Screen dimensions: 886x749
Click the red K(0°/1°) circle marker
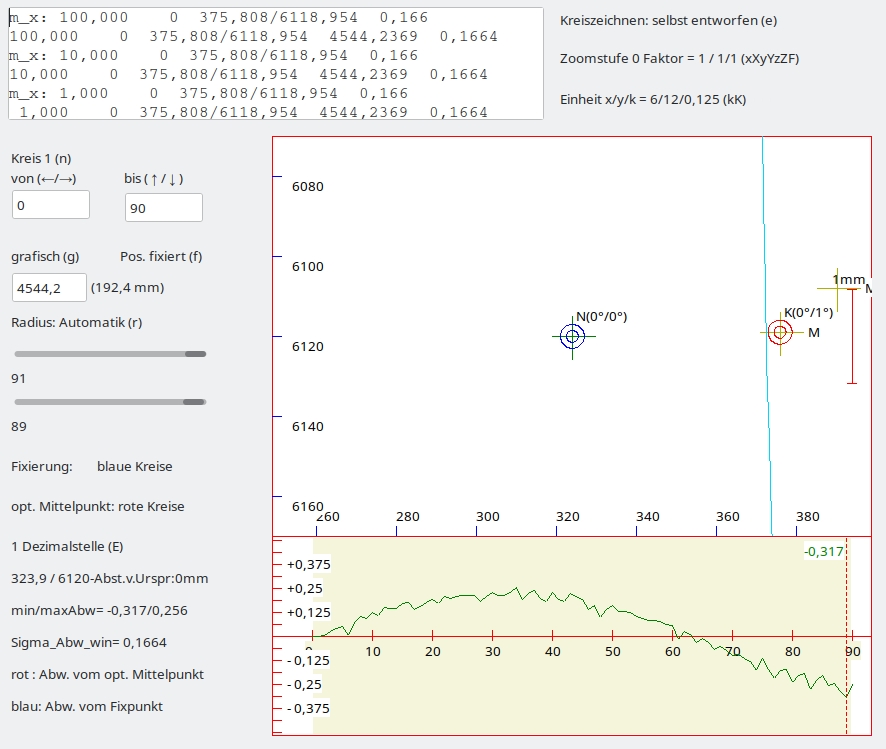(x=780, y=332)
